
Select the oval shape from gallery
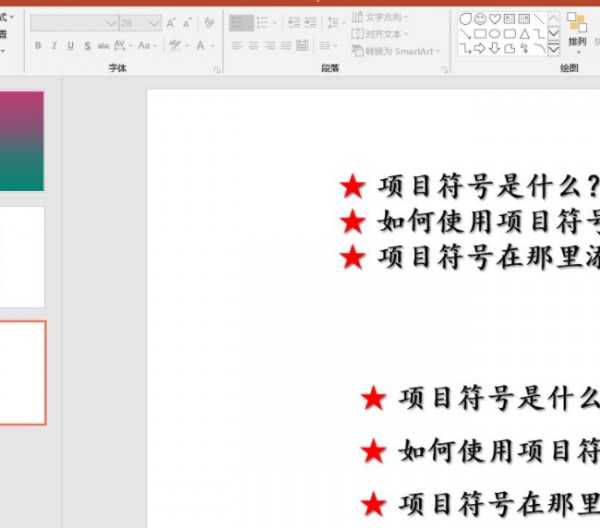point(495,33)
